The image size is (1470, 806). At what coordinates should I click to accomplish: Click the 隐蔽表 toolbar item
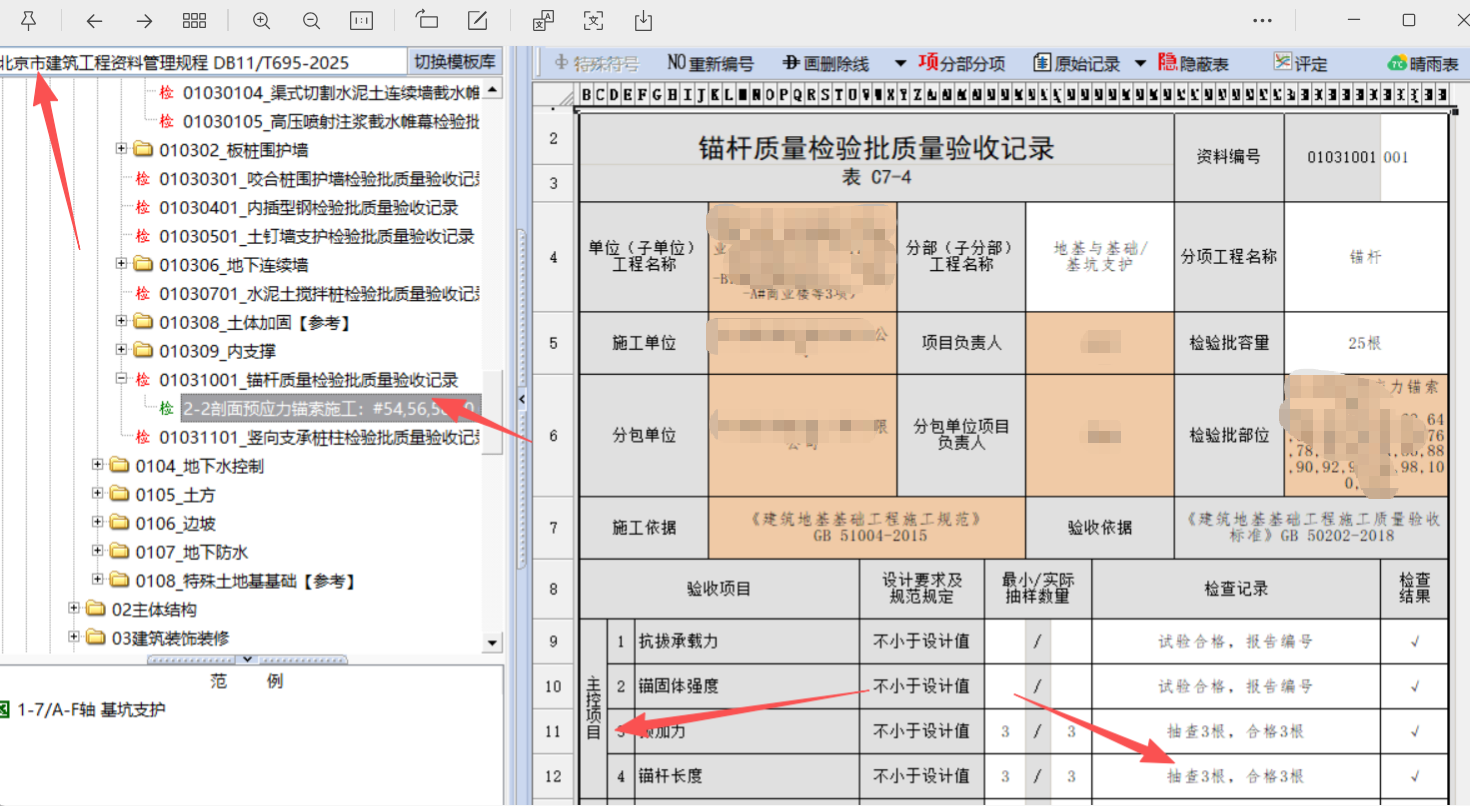point(1193,63)
